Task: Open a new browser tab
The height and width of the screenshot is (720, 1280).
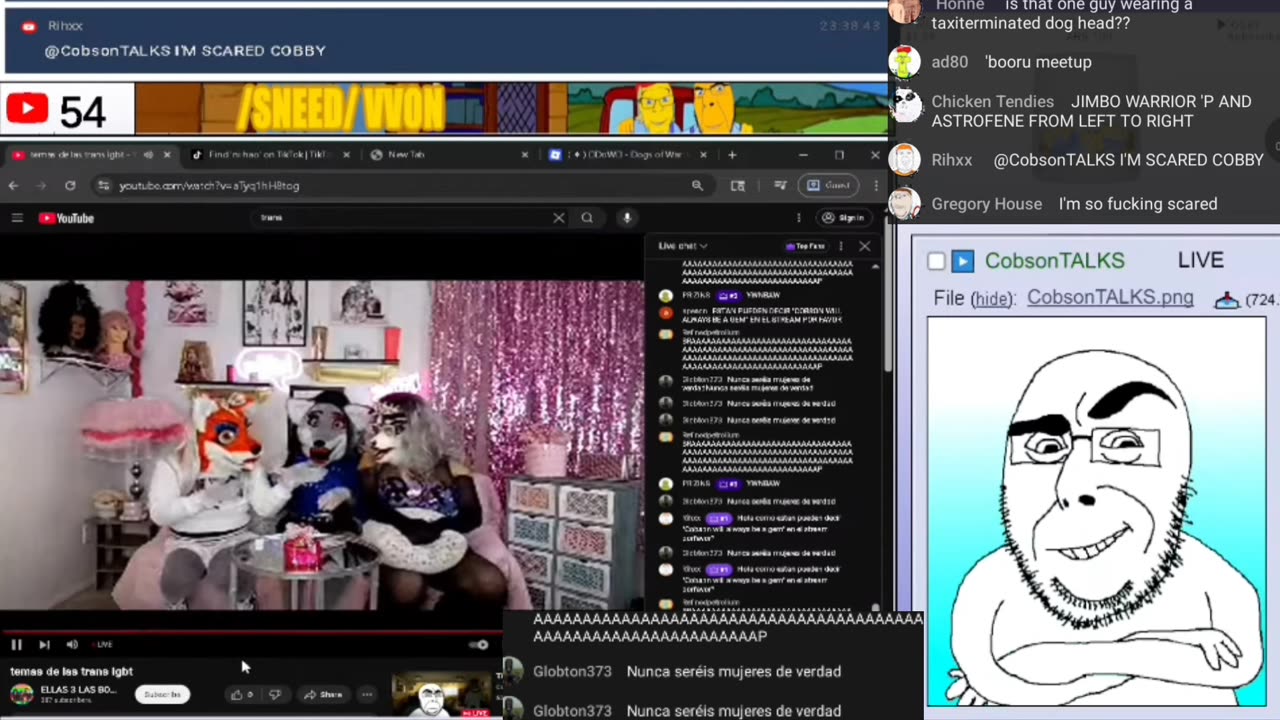Action: click(732, 155)
